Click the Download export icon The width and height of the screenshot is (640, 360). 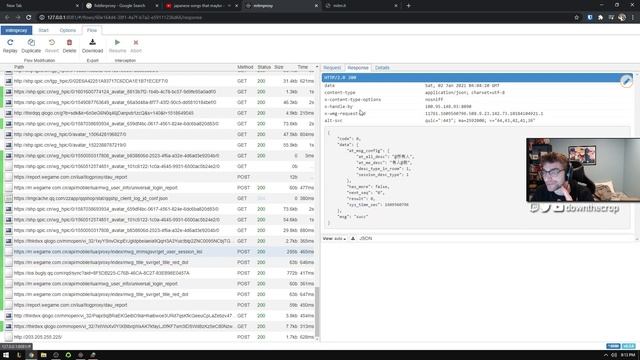coord(92,42)
